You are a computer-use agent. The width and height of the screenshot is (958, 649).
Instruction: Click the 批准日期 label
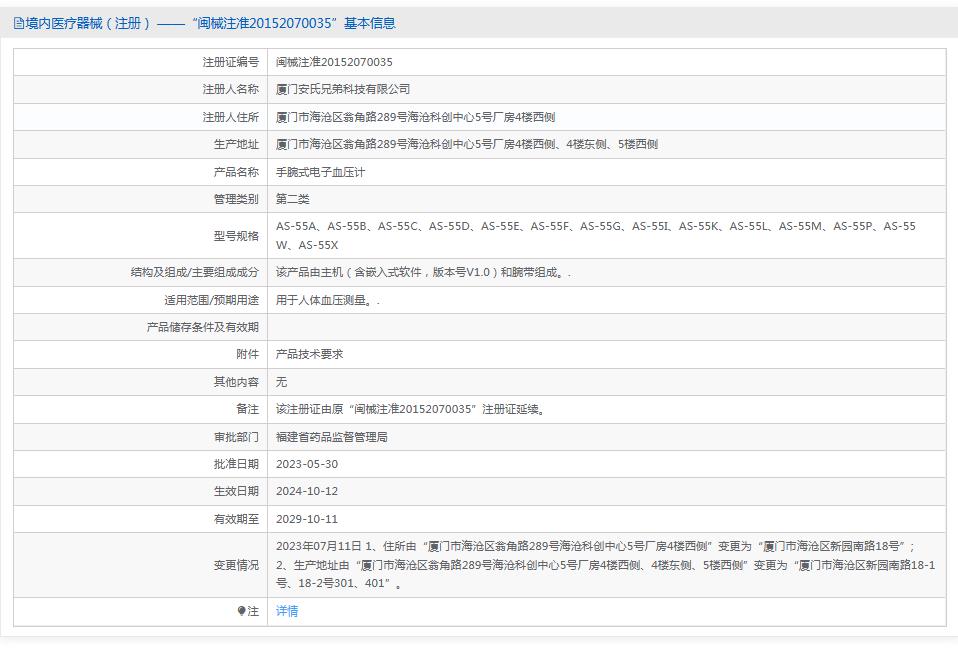(x=236, y=464)
